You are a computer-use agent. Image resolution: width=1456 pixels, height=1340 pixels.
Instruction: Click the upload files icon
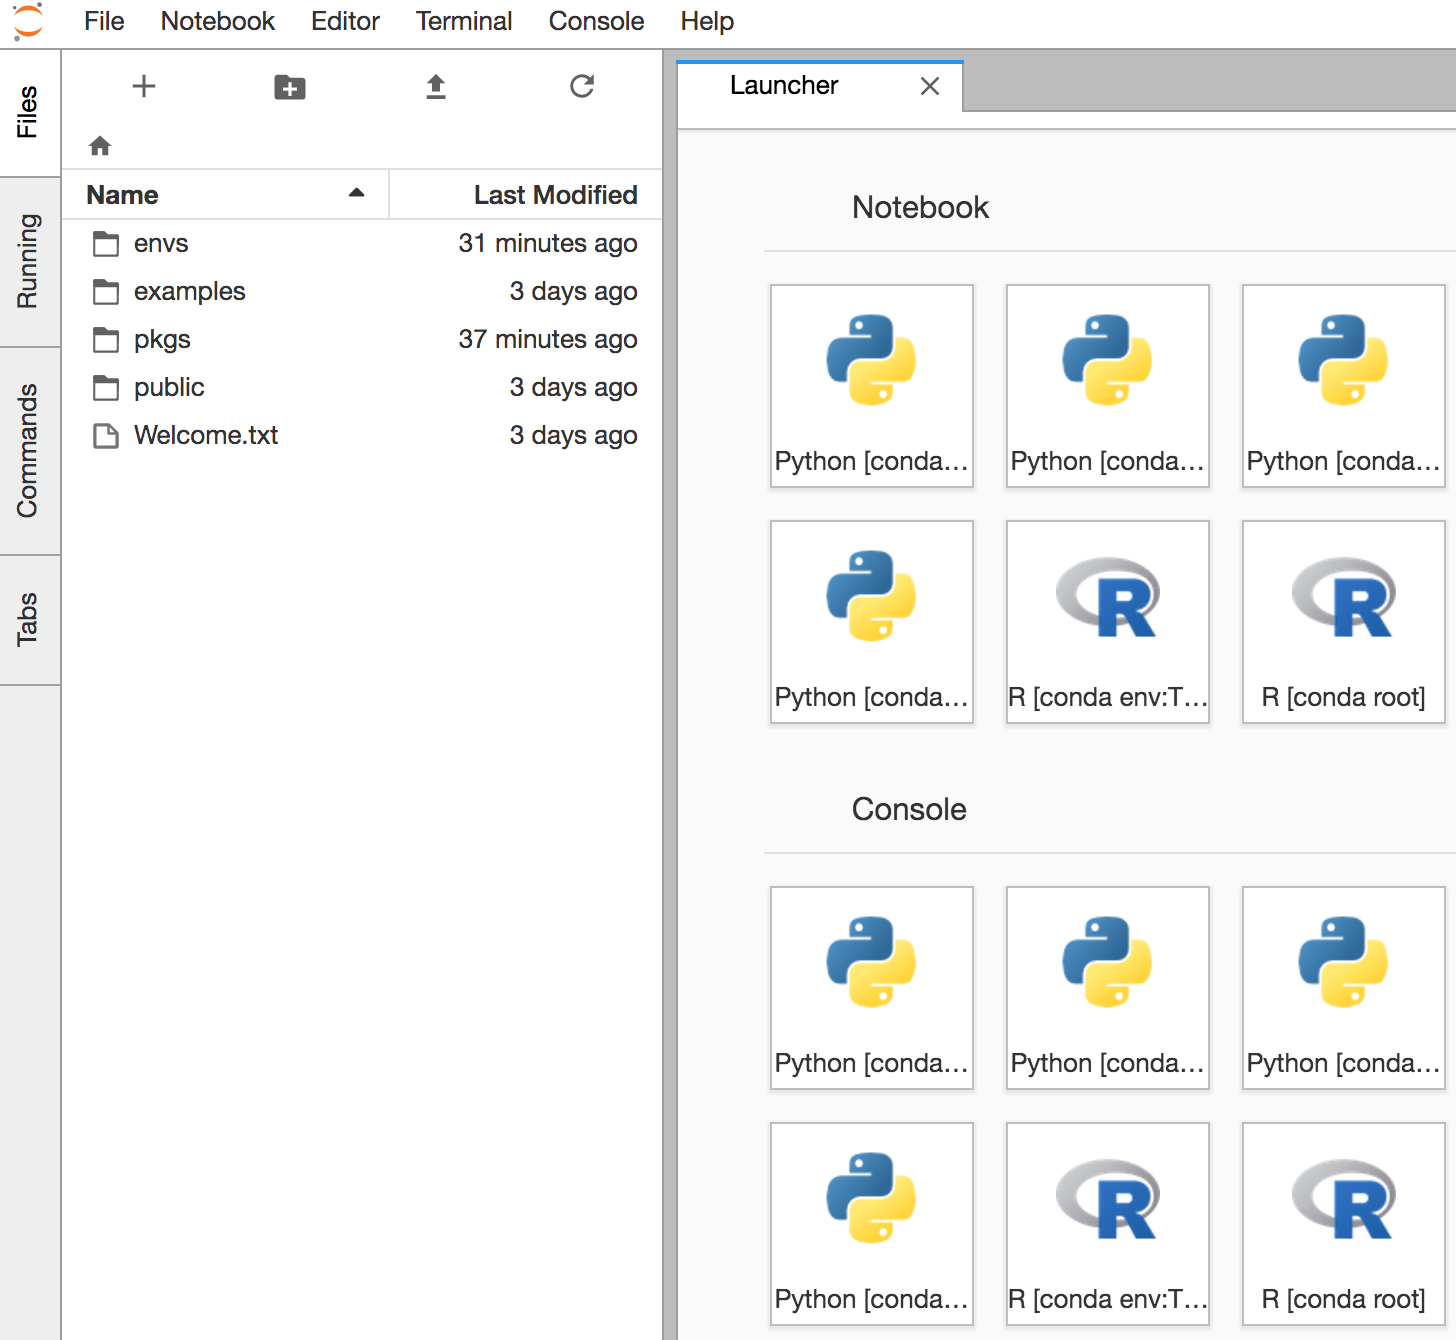tap(436, 87)
